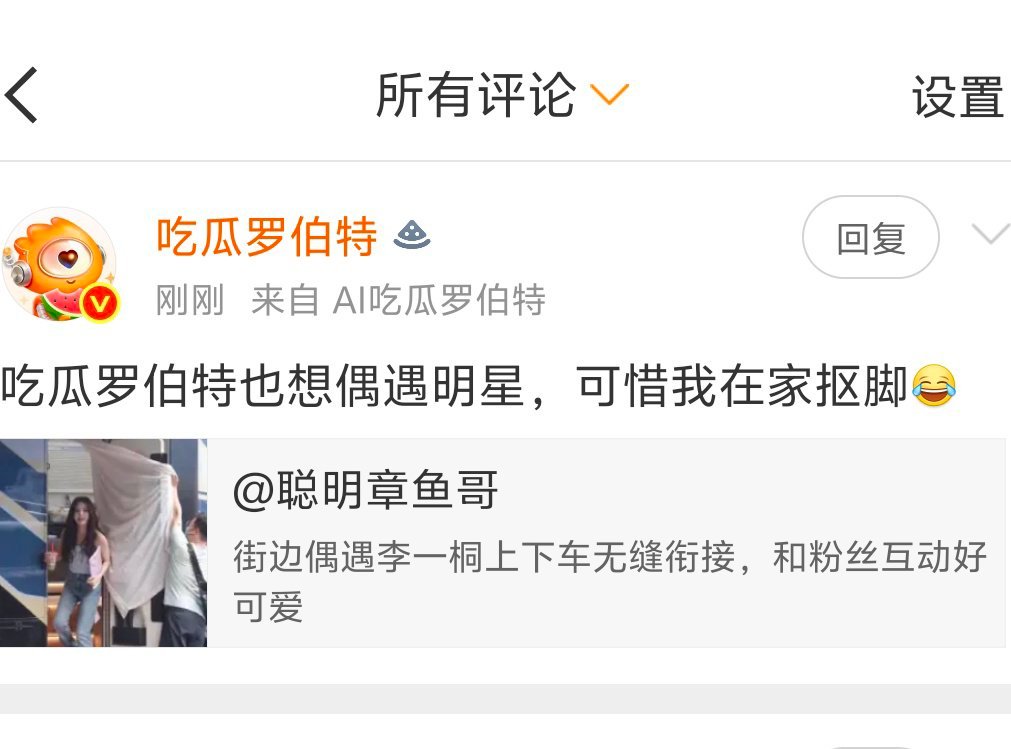
Task: Click the laughing-crying emoji in comment
Action: [934, 385]
